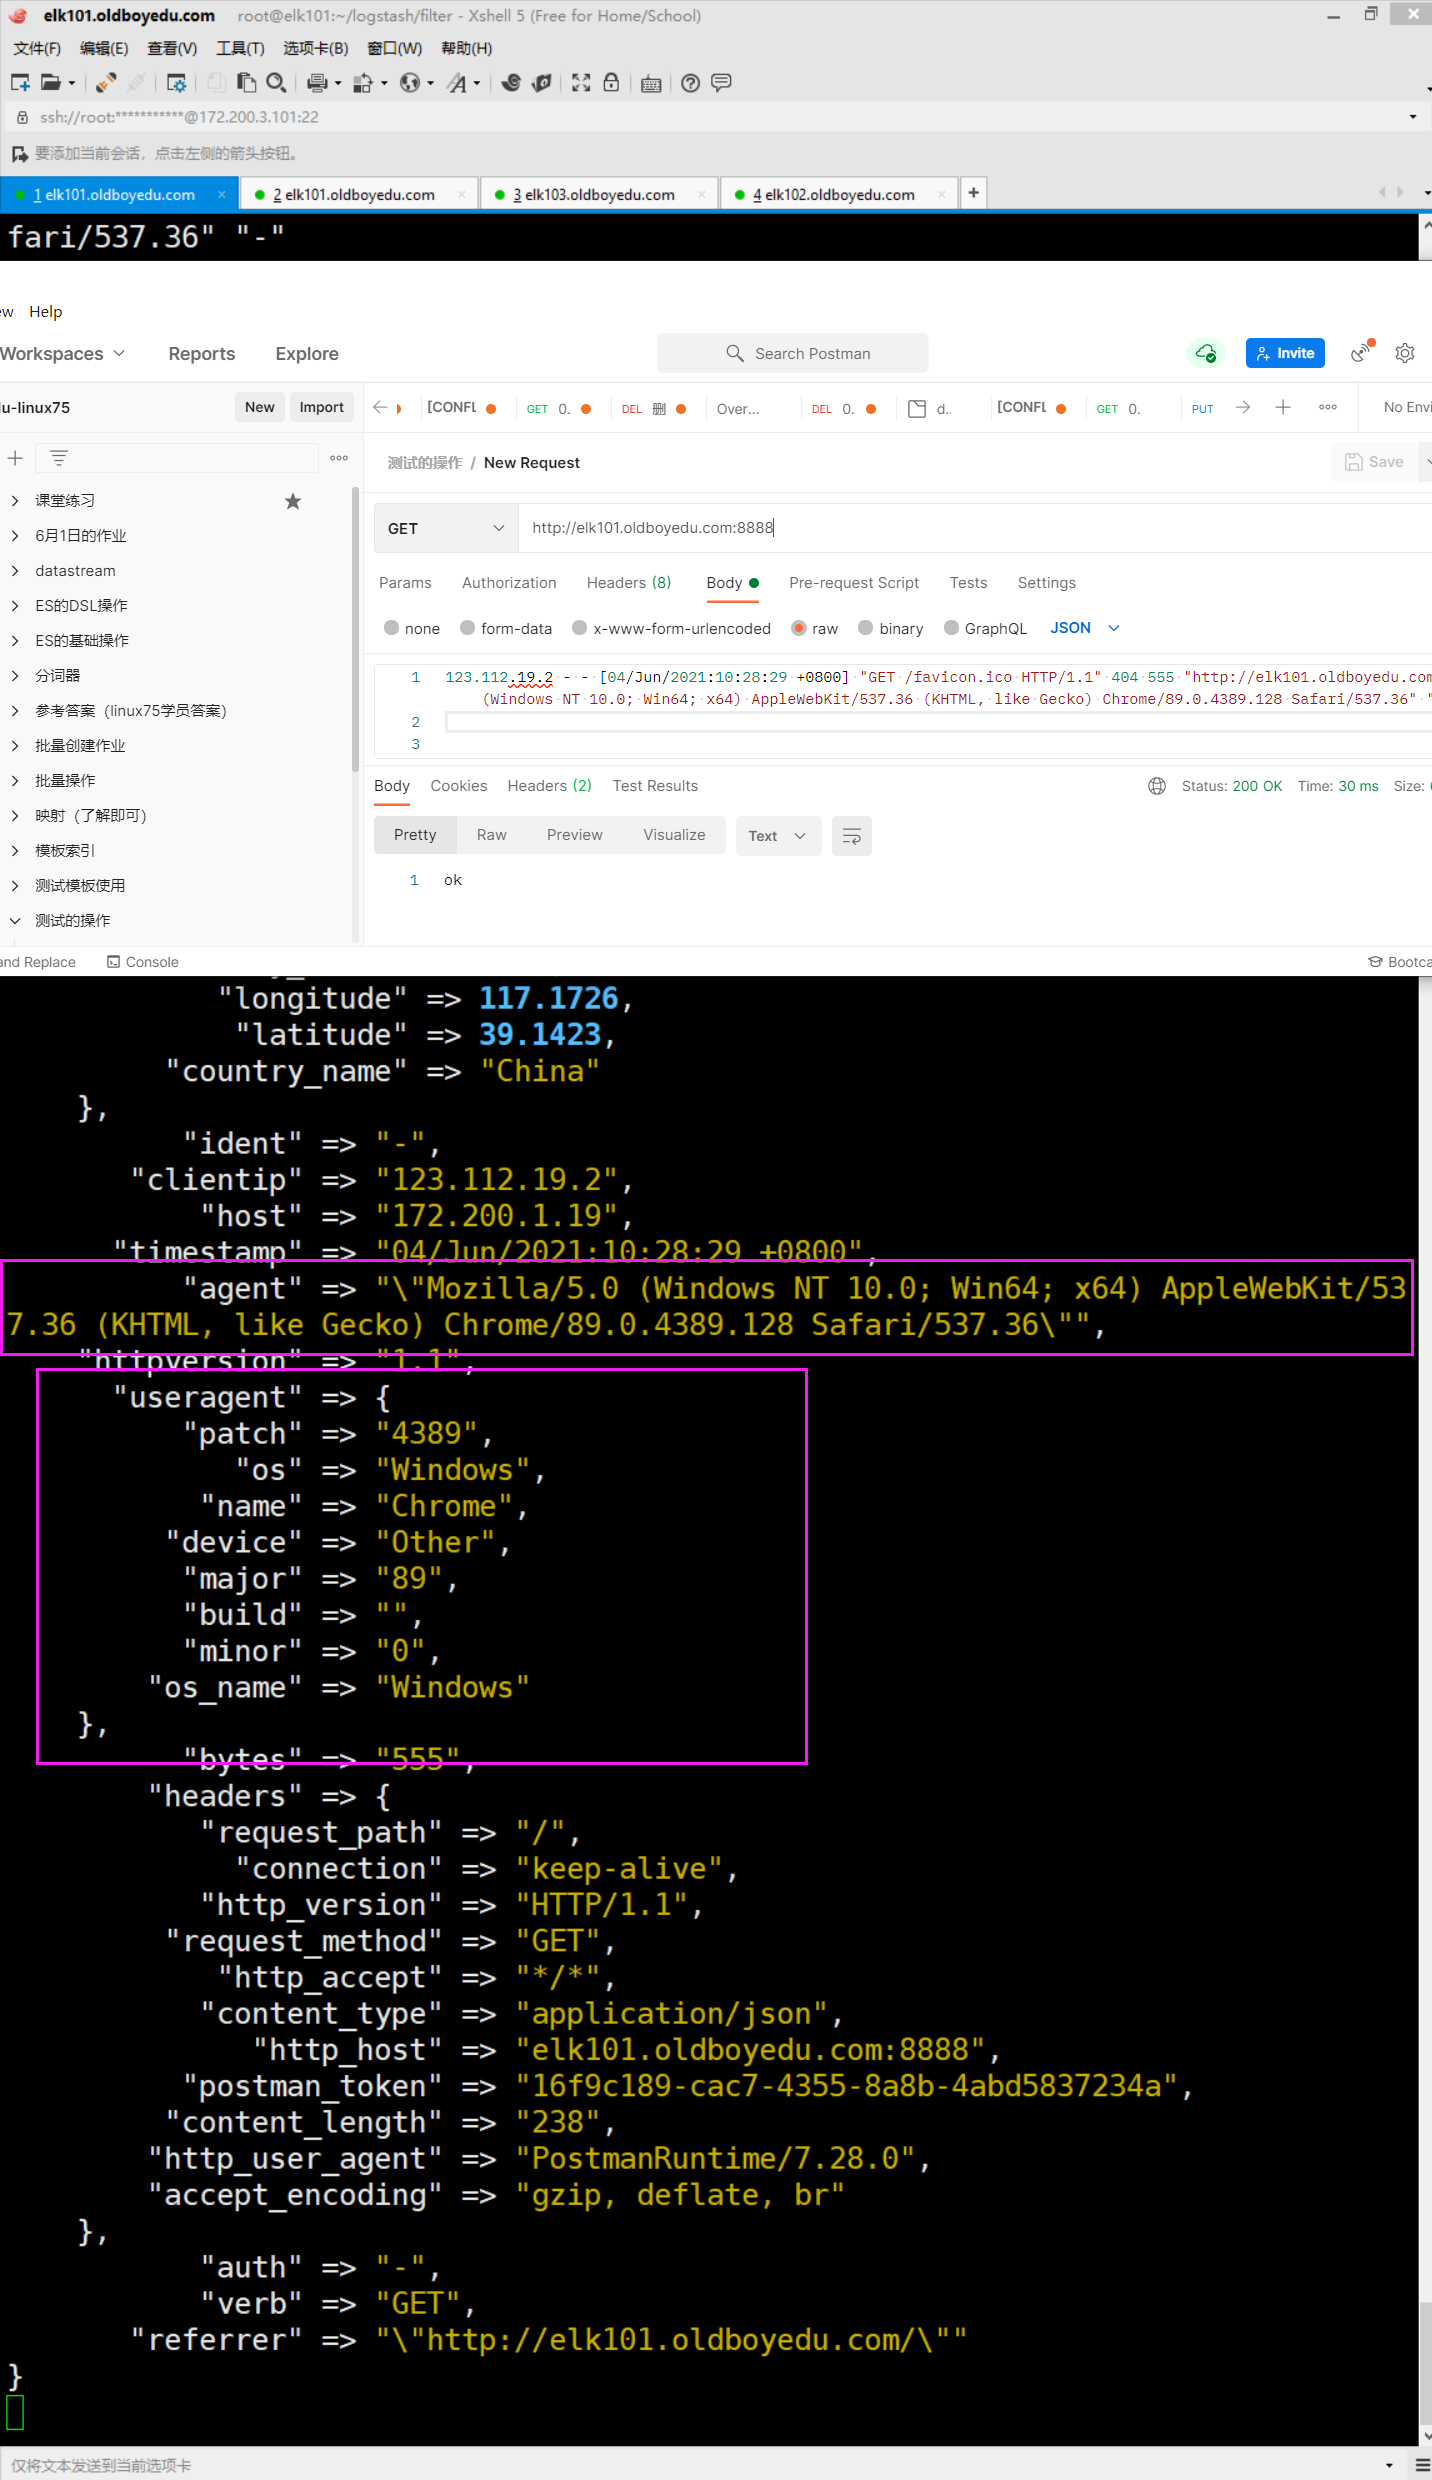Expand the 分词器 collection
Screen dimensions: 1432x2480
pyautogui.click(x=15, y=676)
